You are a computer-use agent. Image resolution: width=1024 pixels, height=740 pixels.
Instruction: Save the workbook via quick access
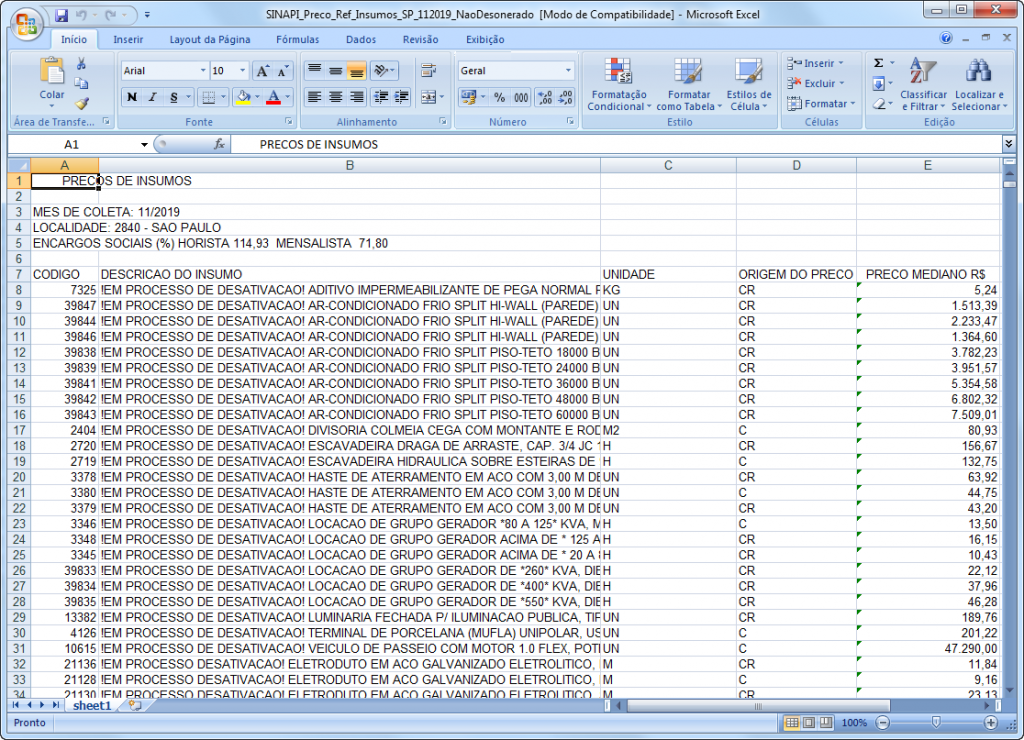61,14
